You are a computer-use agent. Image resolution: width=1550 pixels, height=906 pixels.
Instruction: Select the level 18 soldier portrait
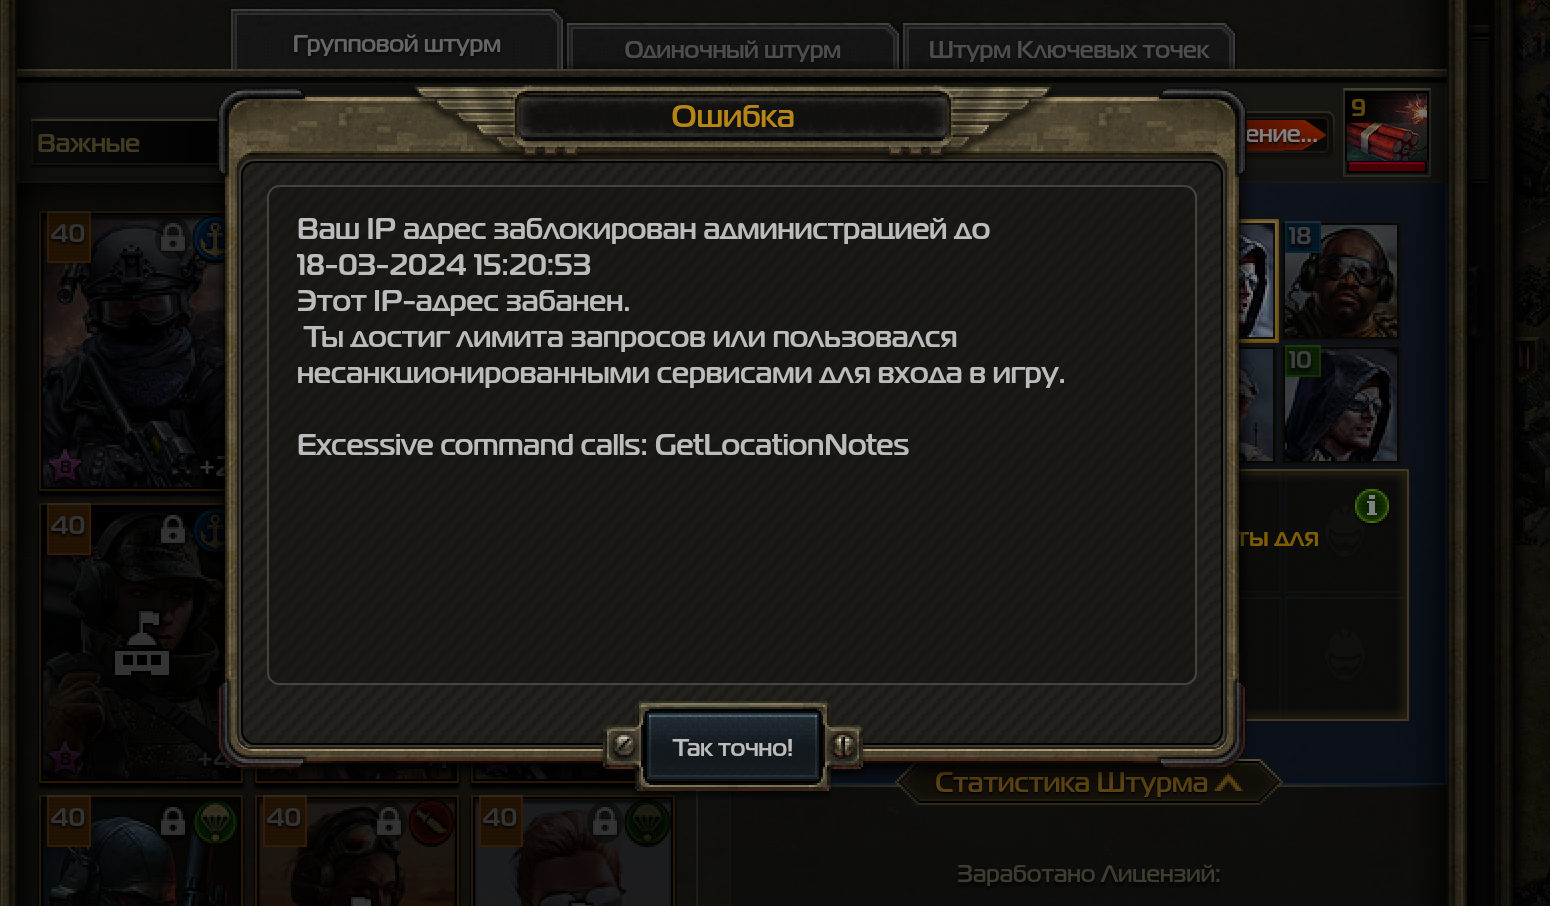[x=1340, y=280]
